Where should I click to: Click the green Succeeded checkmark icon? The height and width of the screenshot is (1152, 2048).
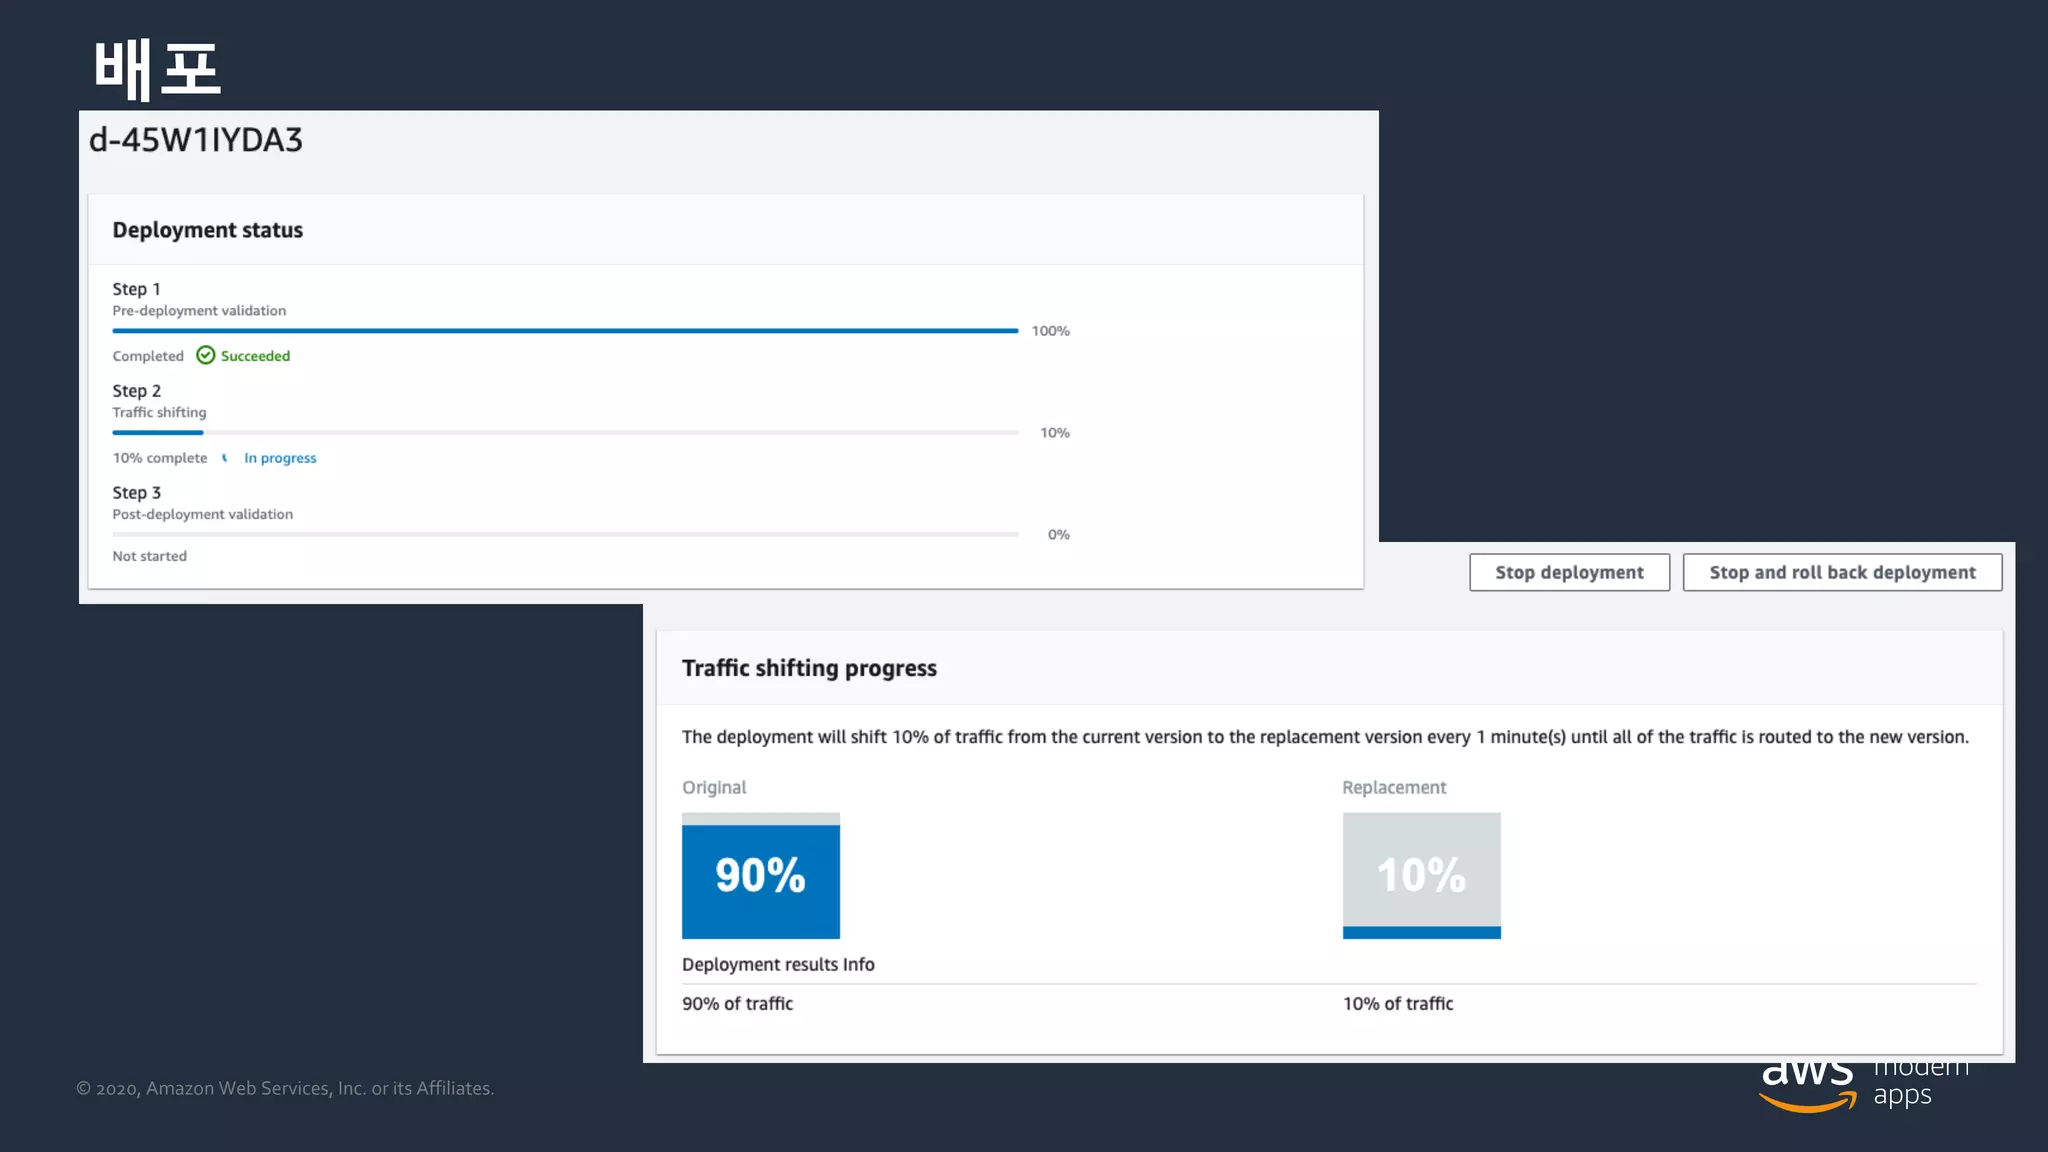[205, 355]
